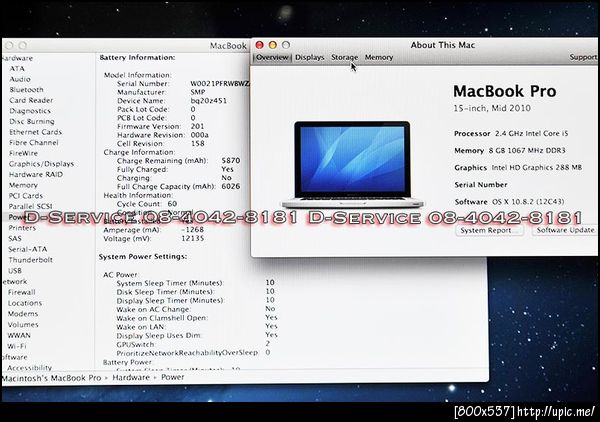Select ATA in the System Report sidebar
The image size is (600, 422).
tap(17, 68)
